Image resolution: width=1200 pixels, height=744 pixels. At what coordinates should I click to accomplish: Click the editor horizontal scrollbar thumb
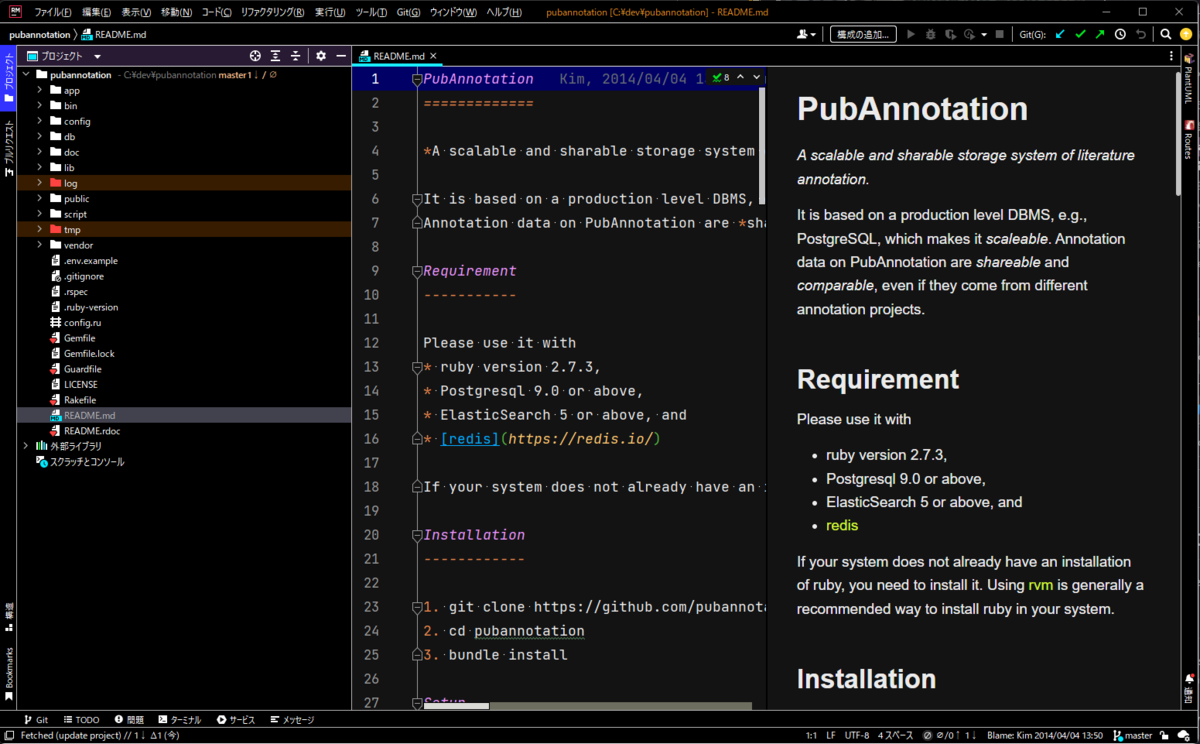pyautogui.click(x=456, y=706)
